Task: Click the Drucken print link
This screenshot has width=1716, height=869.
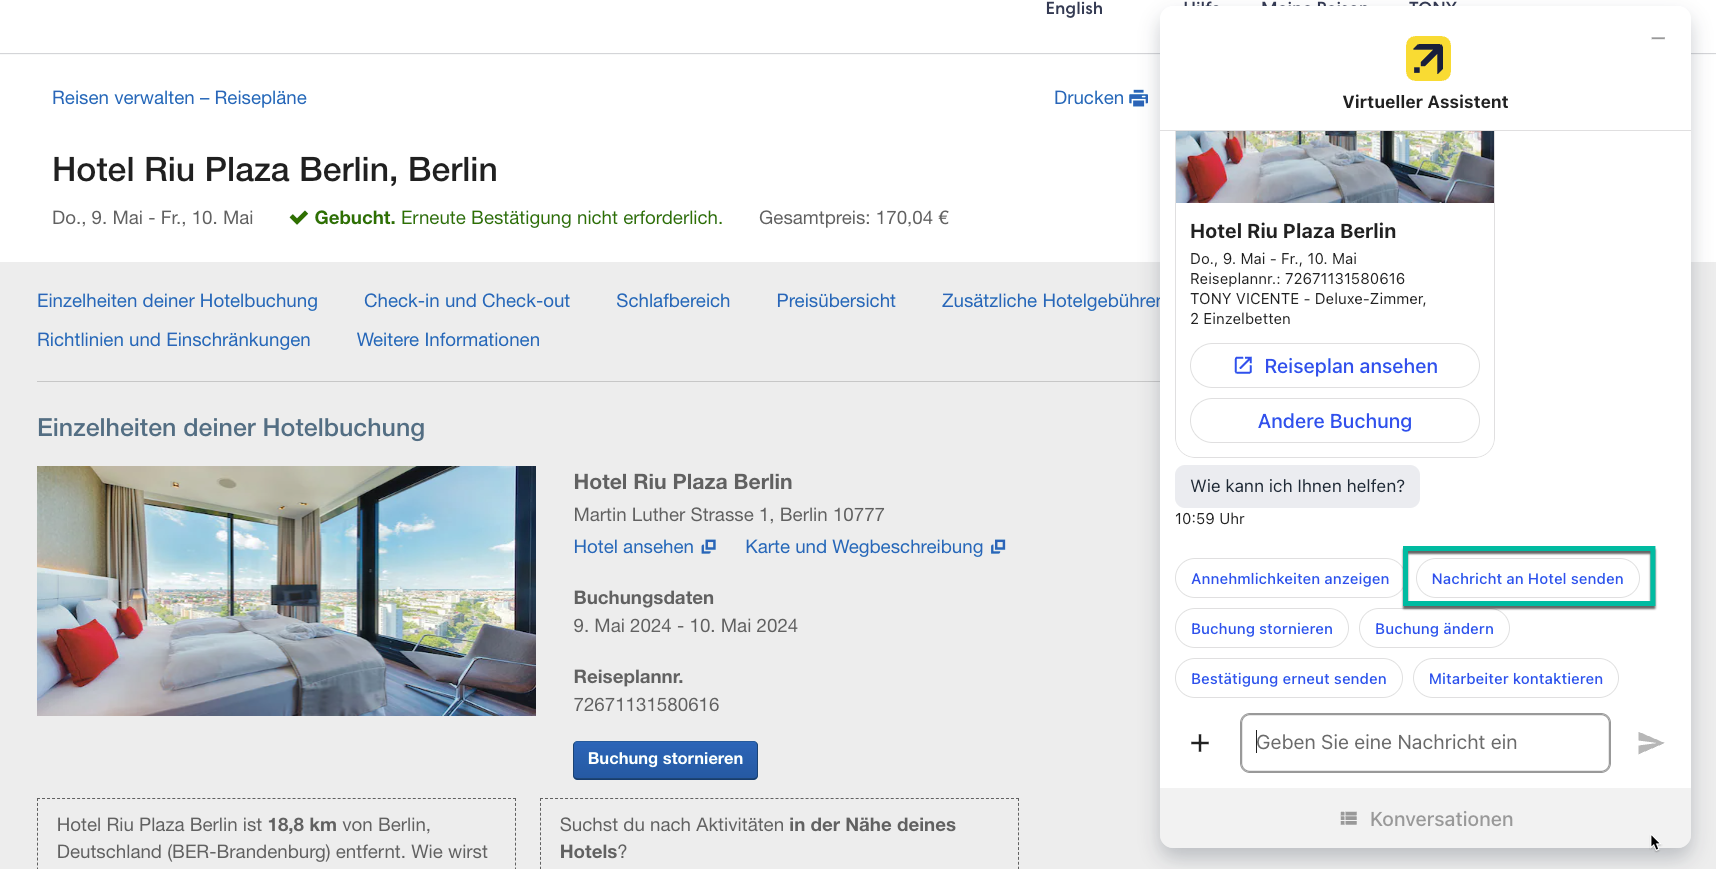Action: (x=1100, y=98)
